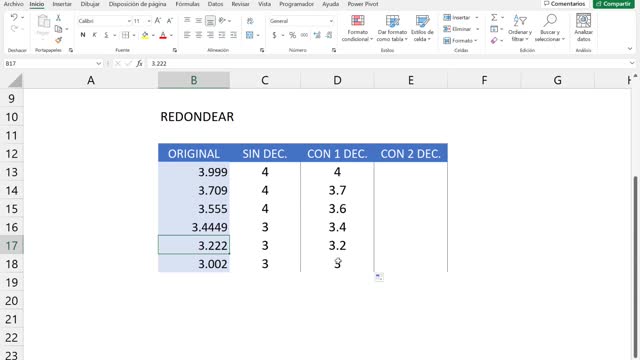Select column B header

click(194, 80)
